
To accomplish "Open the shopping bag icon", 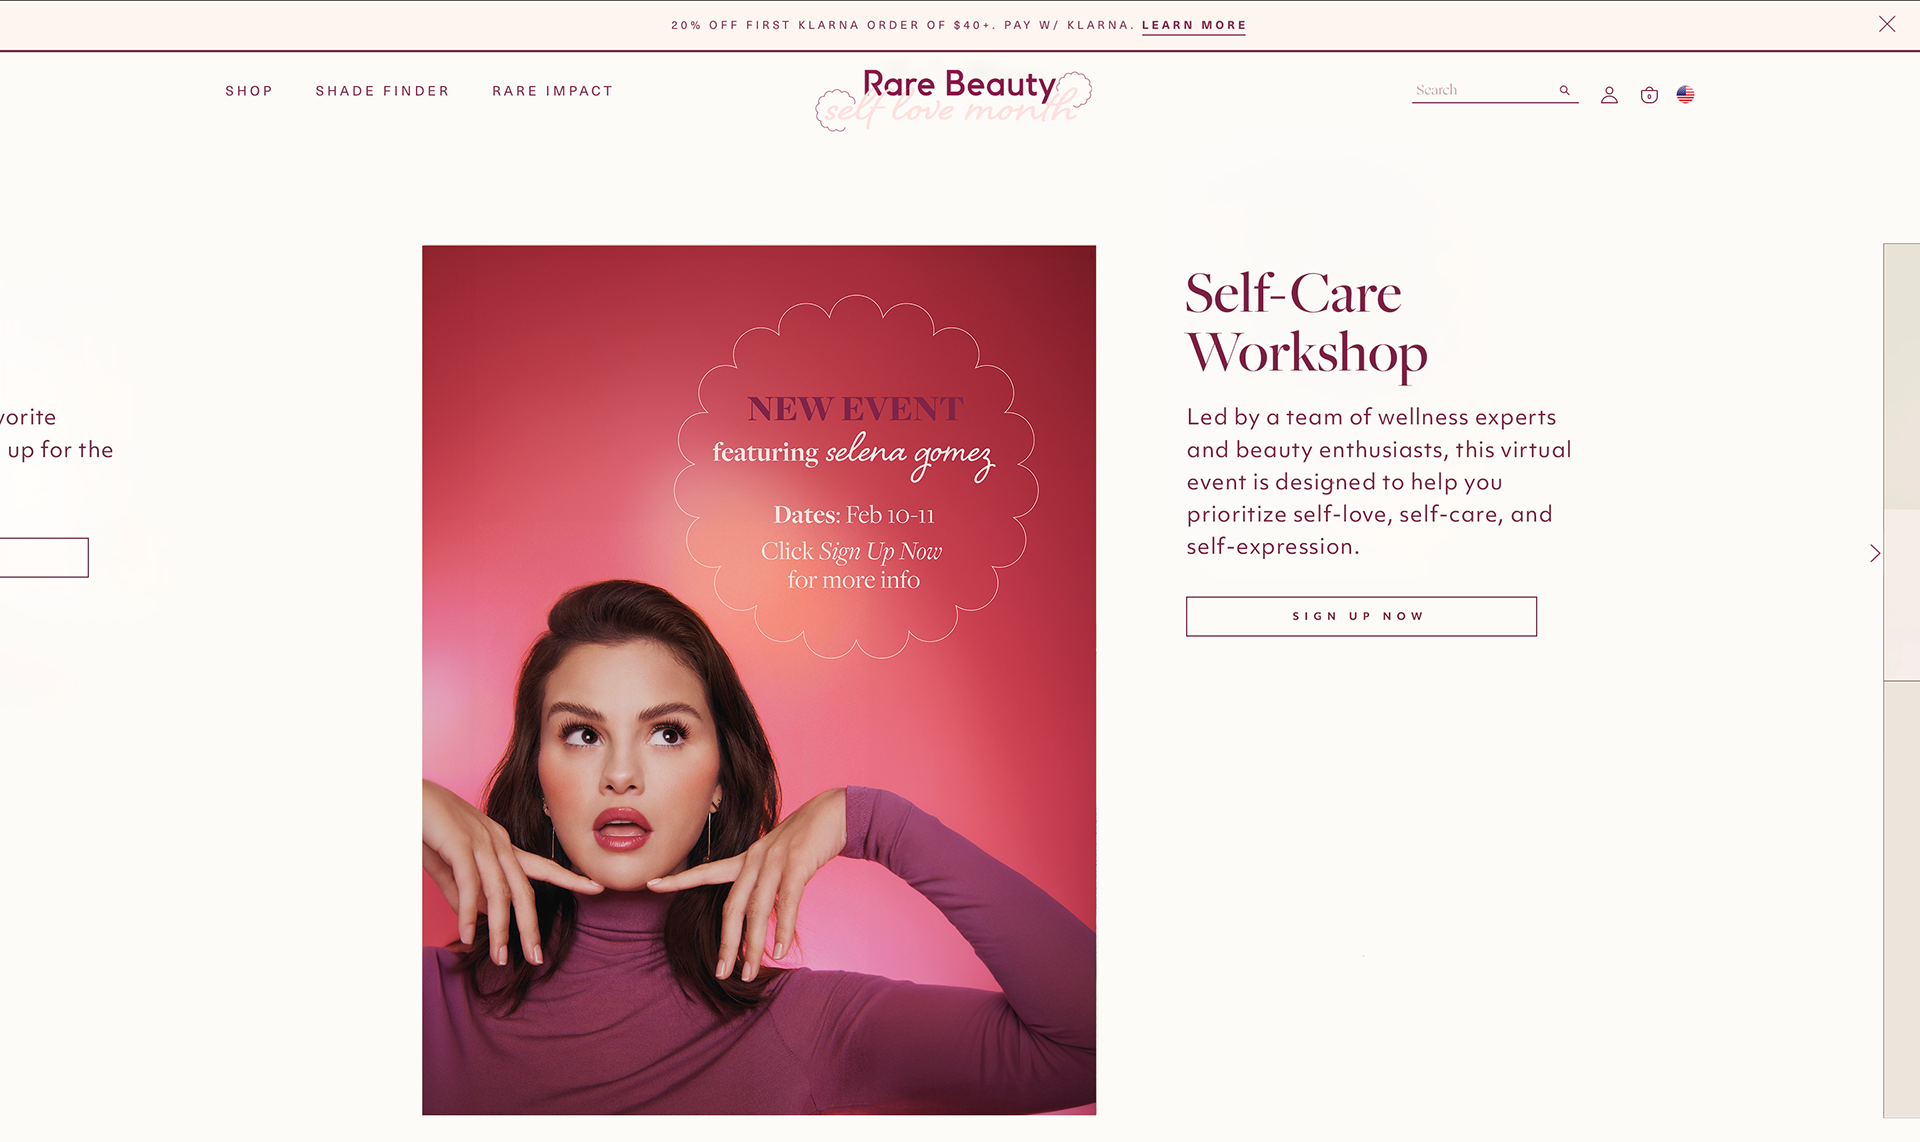I will (x=1649, y=95).
